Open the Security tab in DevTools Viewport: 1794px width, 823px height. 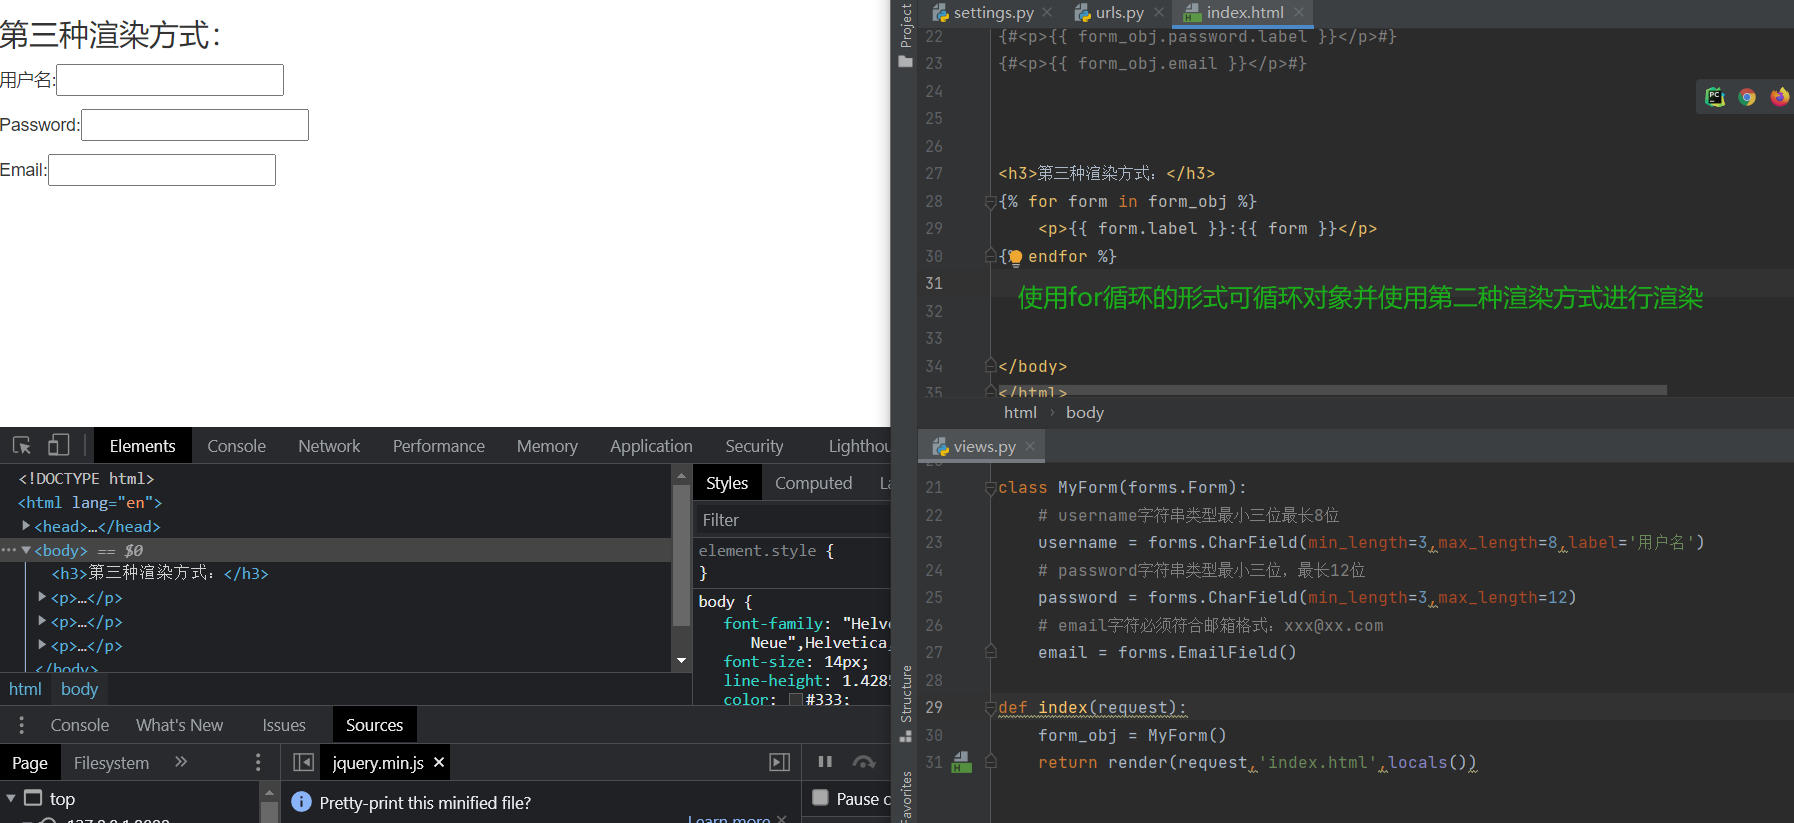(754, 446)
